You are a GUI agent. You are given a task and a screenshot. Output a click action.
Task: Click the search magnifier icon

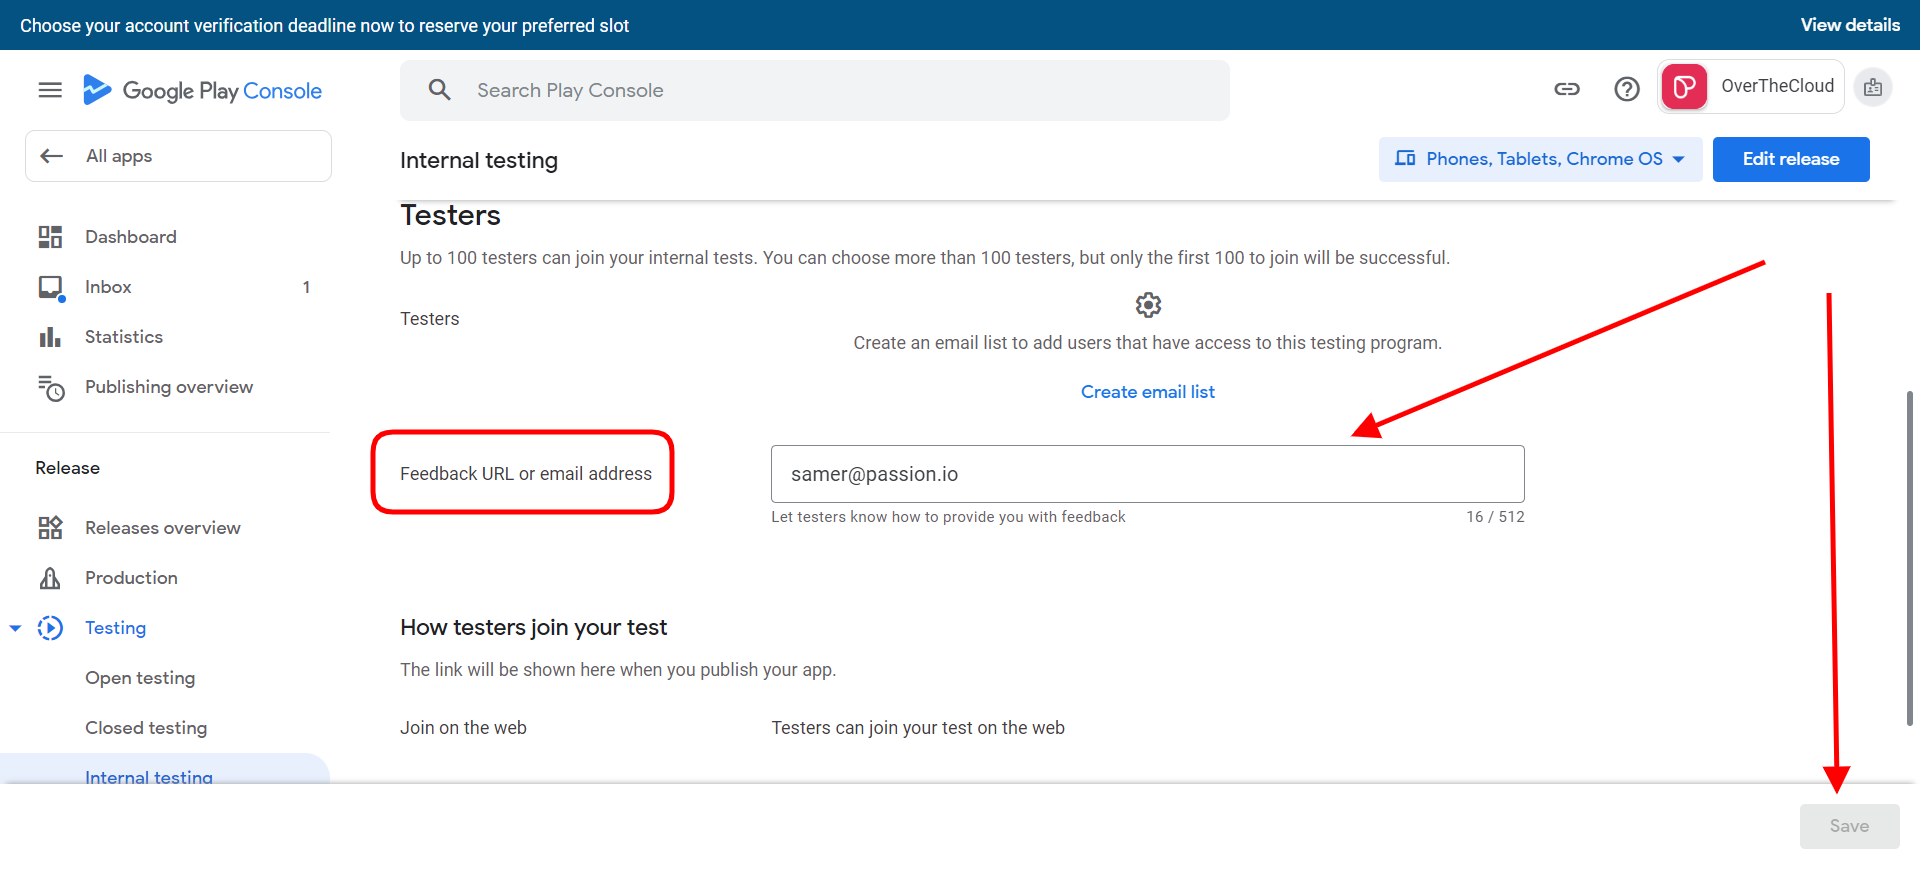(x=439, y=90)
